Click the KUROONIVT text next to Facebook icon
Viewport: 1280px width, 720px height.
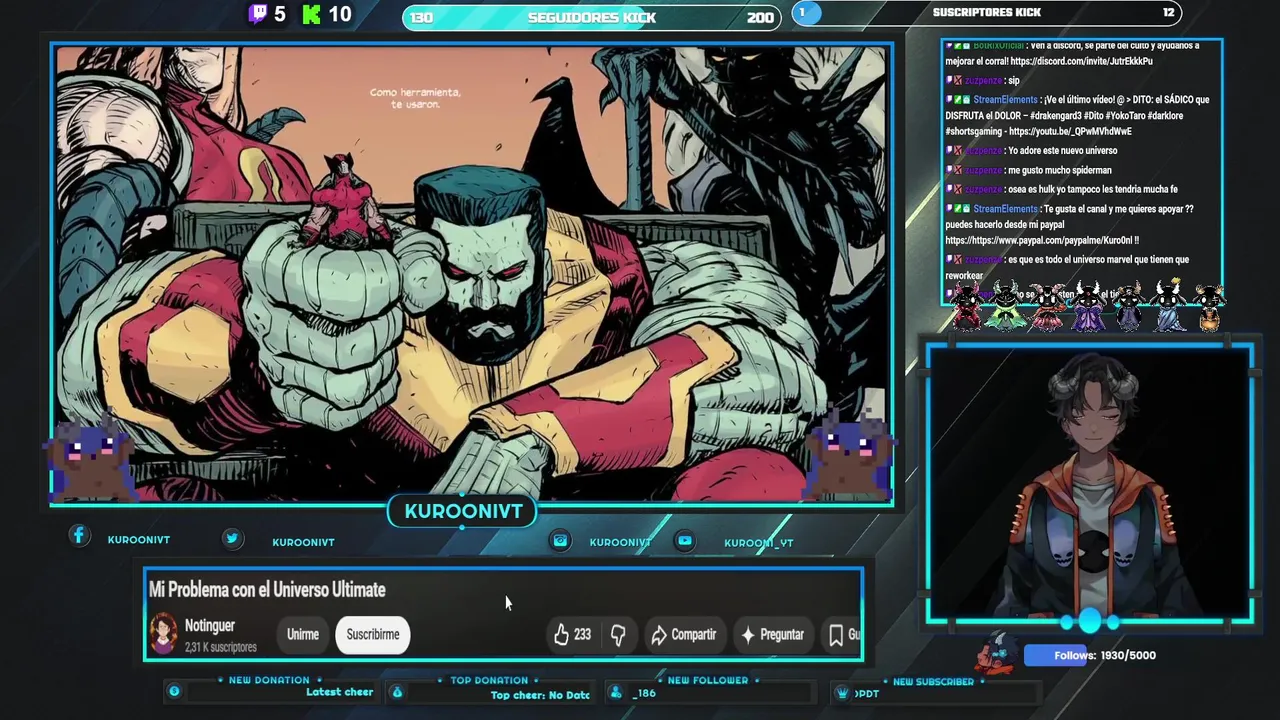click(x=139, y=540)
